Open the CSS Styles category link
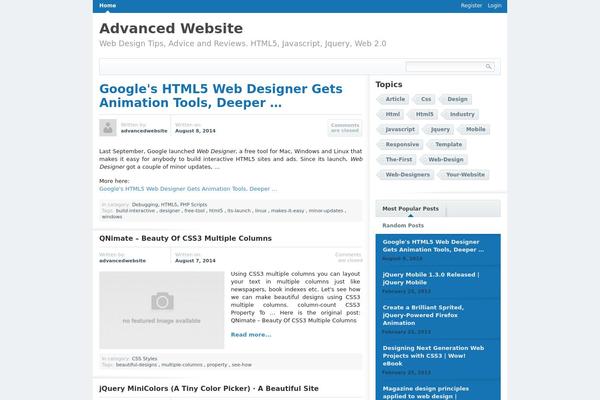600x400 pixels. coord(144,359)
